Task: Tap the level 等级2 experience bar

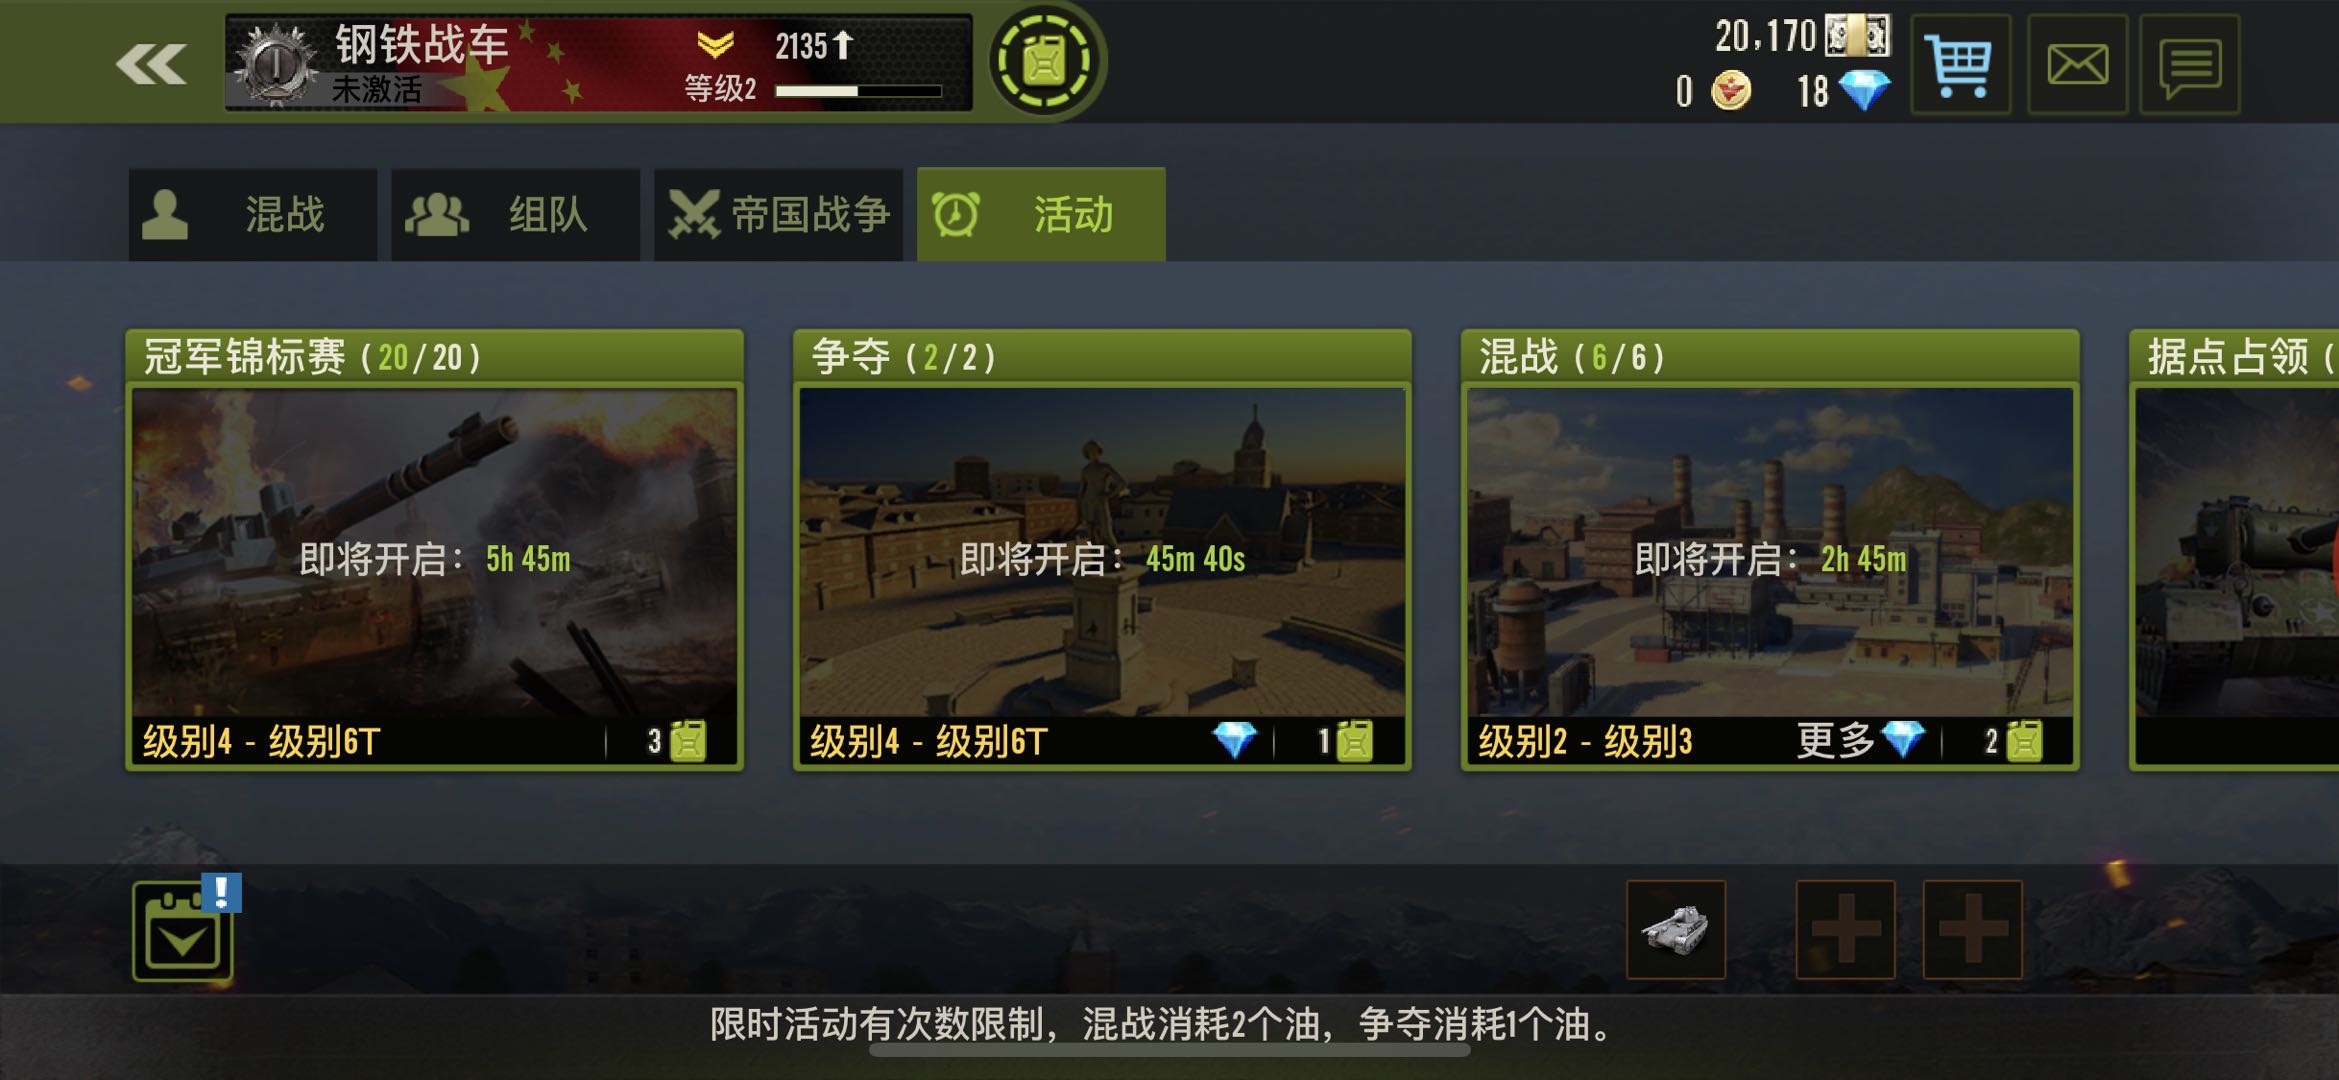Action: pos(858,91)
